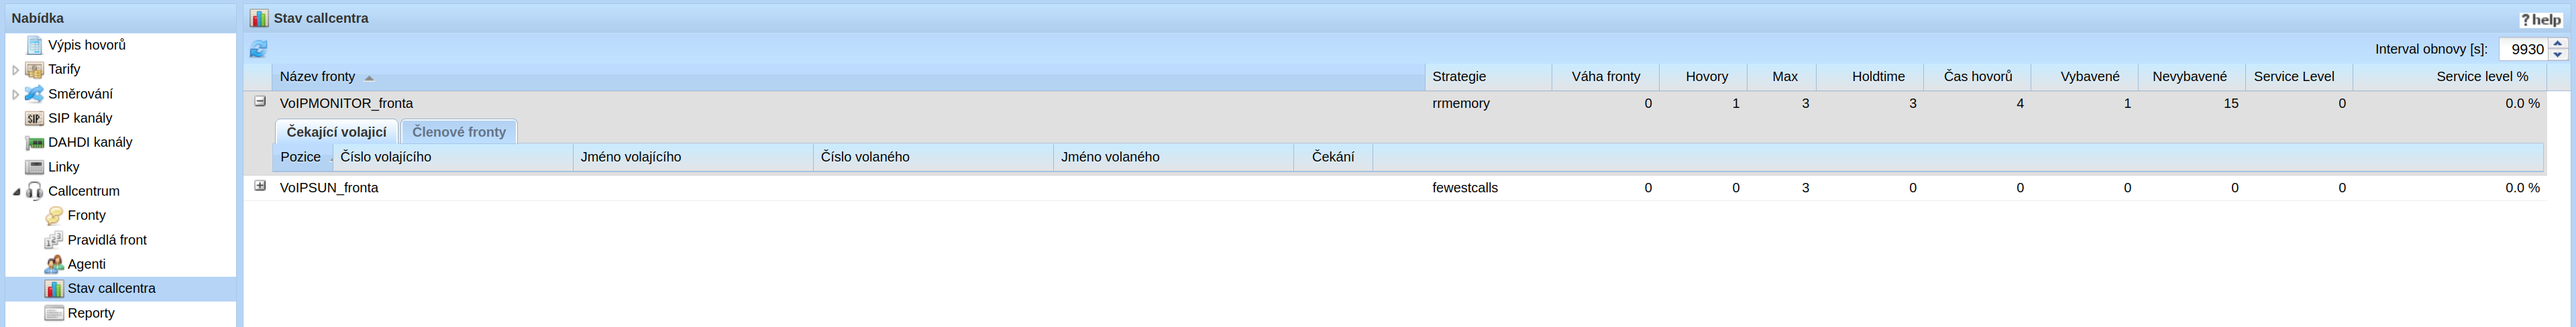Click the DAHDI kanály icon
Viewport: 2576px width, 327px height.
(34, 142)
